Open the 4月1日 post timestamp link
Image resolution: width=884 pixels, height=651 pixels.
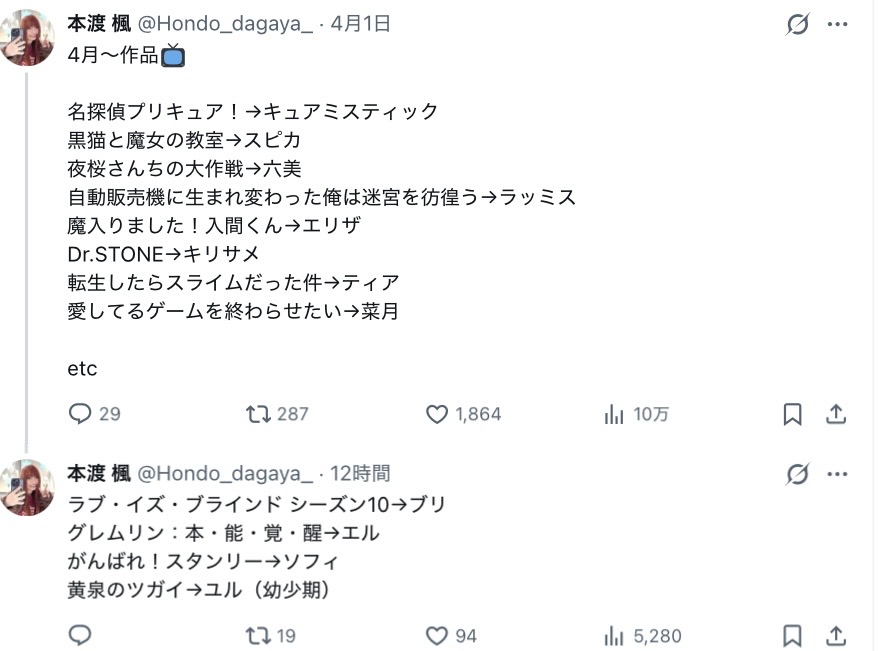click(x=360, y=24)
